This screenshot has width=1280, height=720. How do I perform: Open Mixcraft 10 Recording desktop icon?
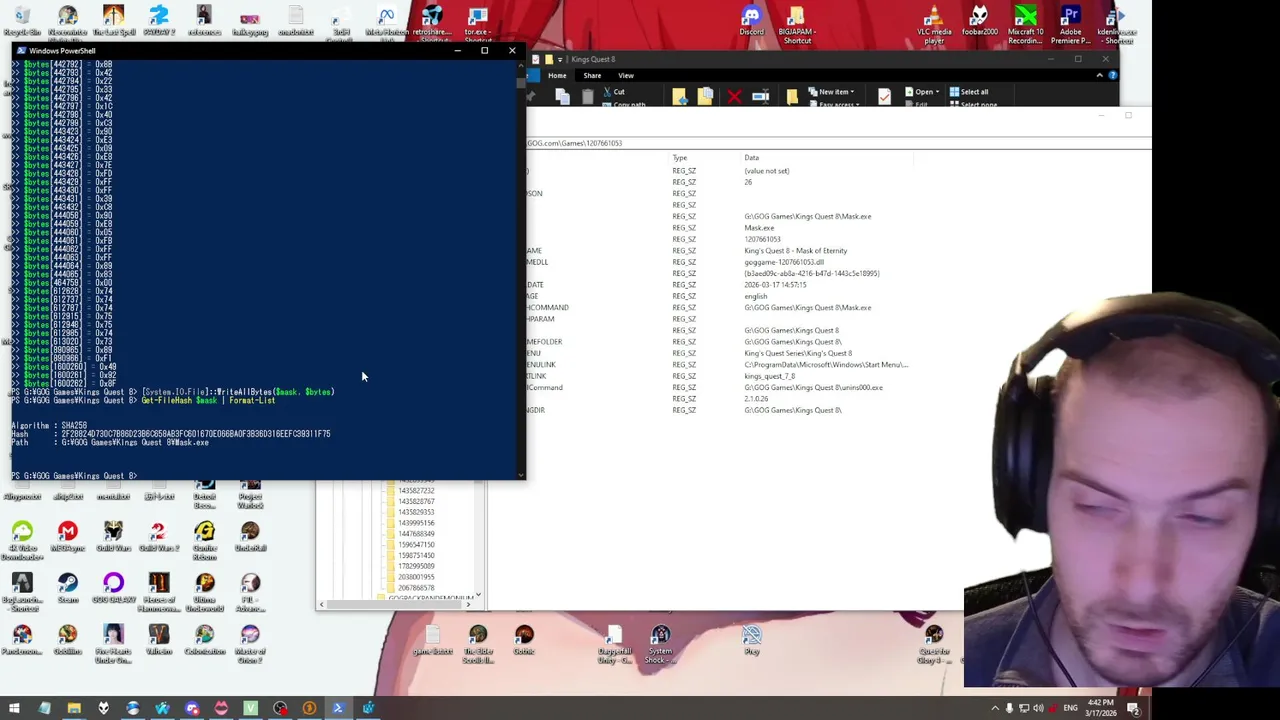(x=1025, y=24)
